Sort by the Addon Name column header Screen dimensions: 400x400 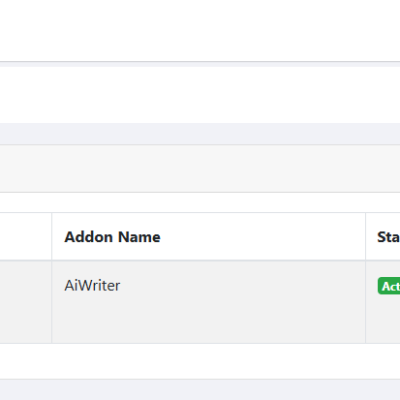pyautogui.click(x=112, y=237)
